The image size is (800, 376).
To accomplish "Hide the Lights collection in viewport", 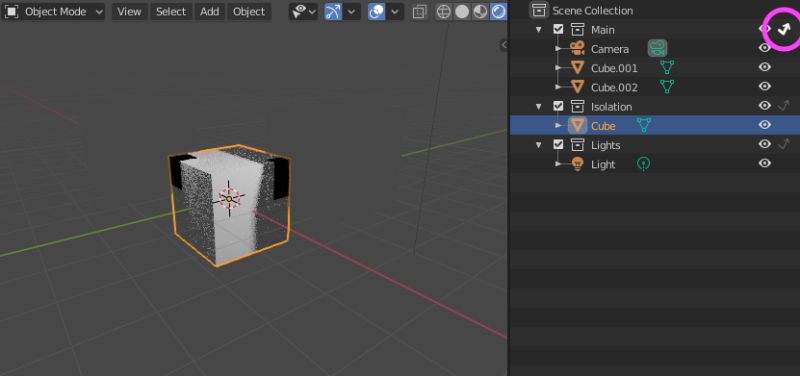I will click(x=764, y=144).
